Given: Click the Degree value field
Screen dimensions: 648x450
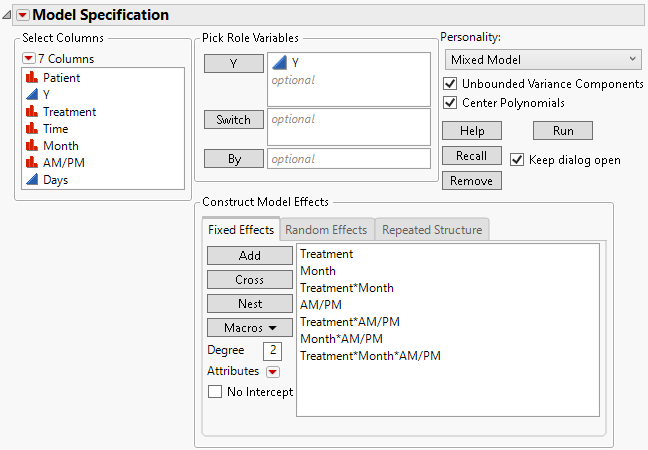Looking at the screenshot, I should pyautogui.click(x=272, y=350).
